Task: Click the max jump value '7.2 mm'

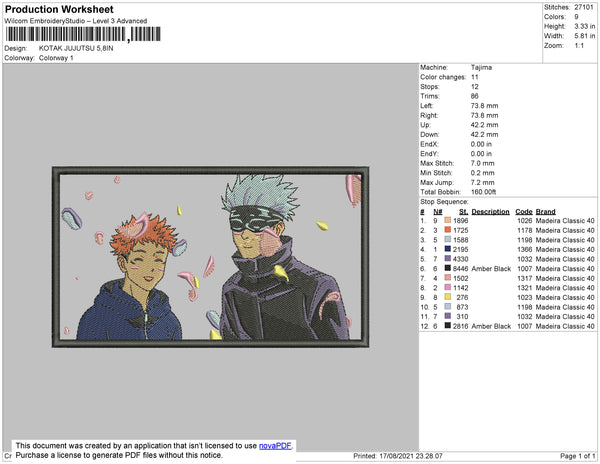Action: (483, 182)
